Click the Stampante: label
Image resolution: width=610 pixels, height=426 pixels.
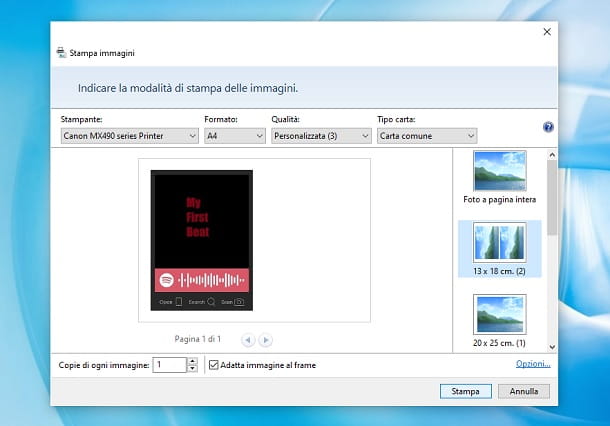click(x=81, y=119)
